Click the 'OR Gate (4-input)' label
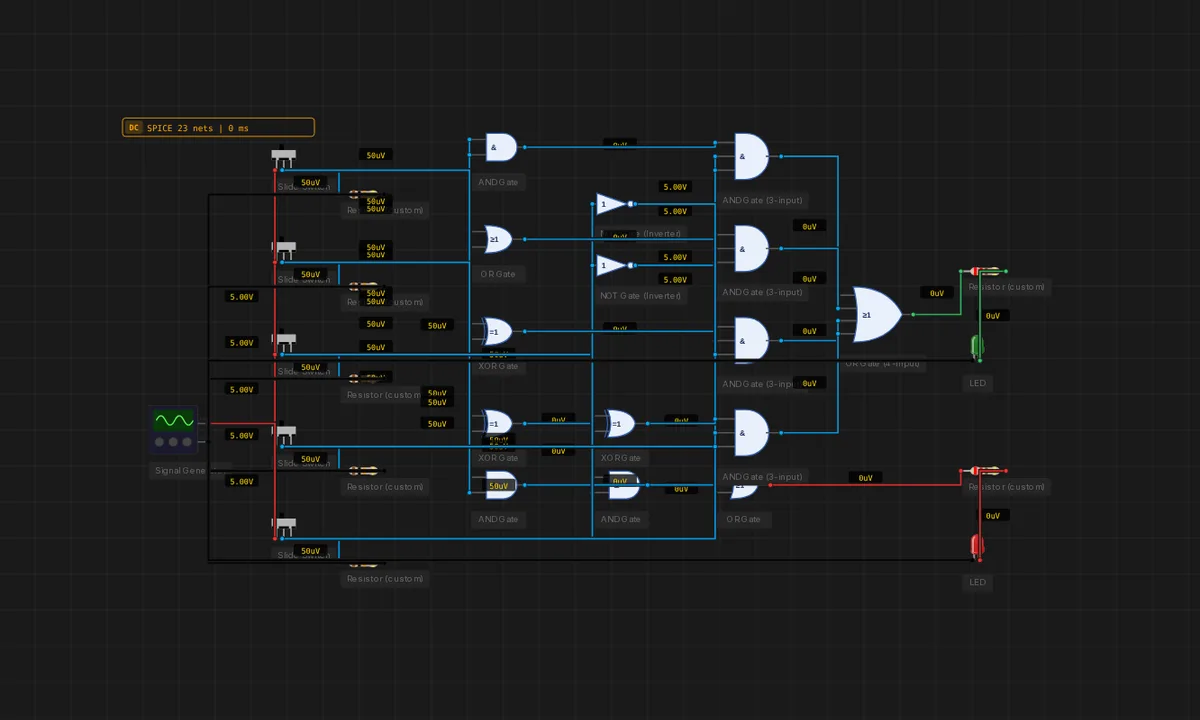1200x720 pixels. [x=884, y=364]
